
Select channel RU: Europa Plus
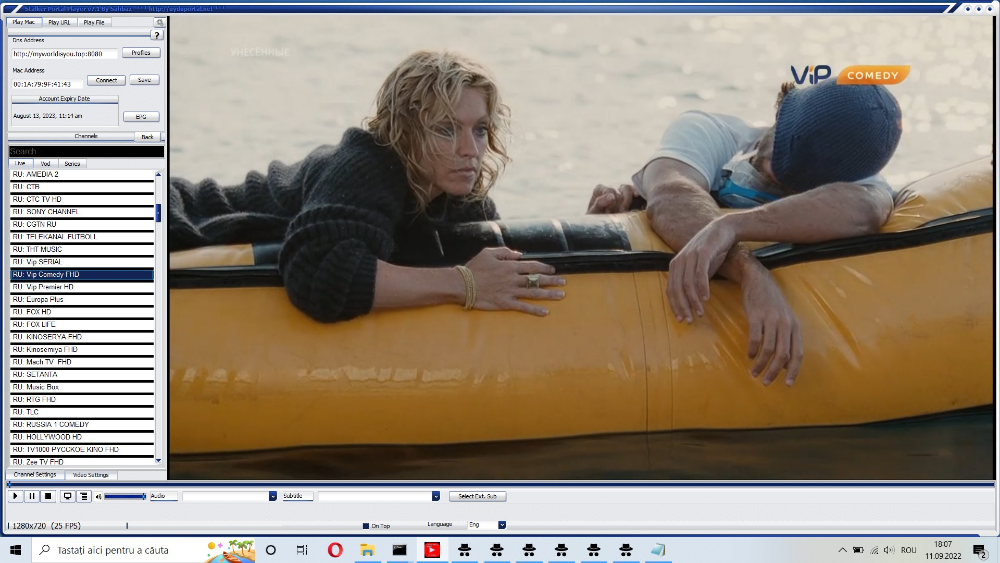(82, 299)
